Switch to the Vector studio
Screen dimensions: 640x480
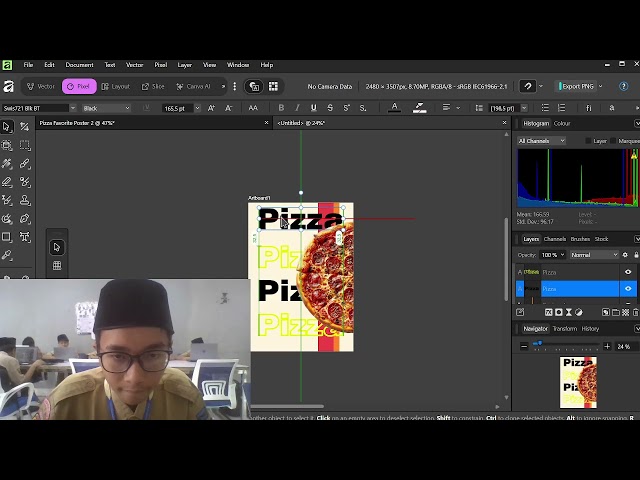coord(40,86)
